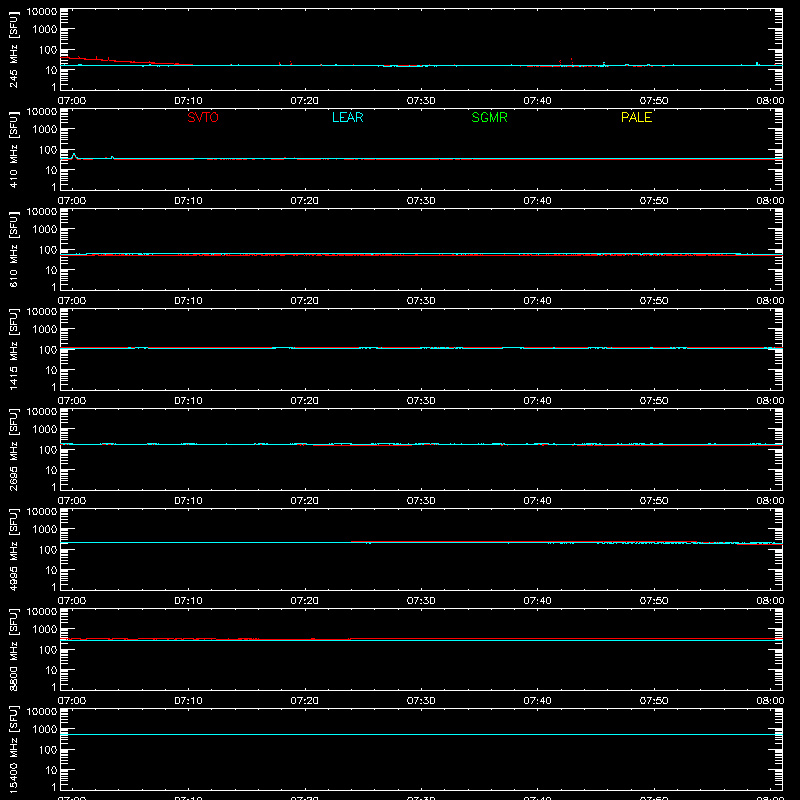Click the 10000 y-axis label of 8800 MHz panel
This screenshot has width=800, height=800.
(x=42, y=612)
